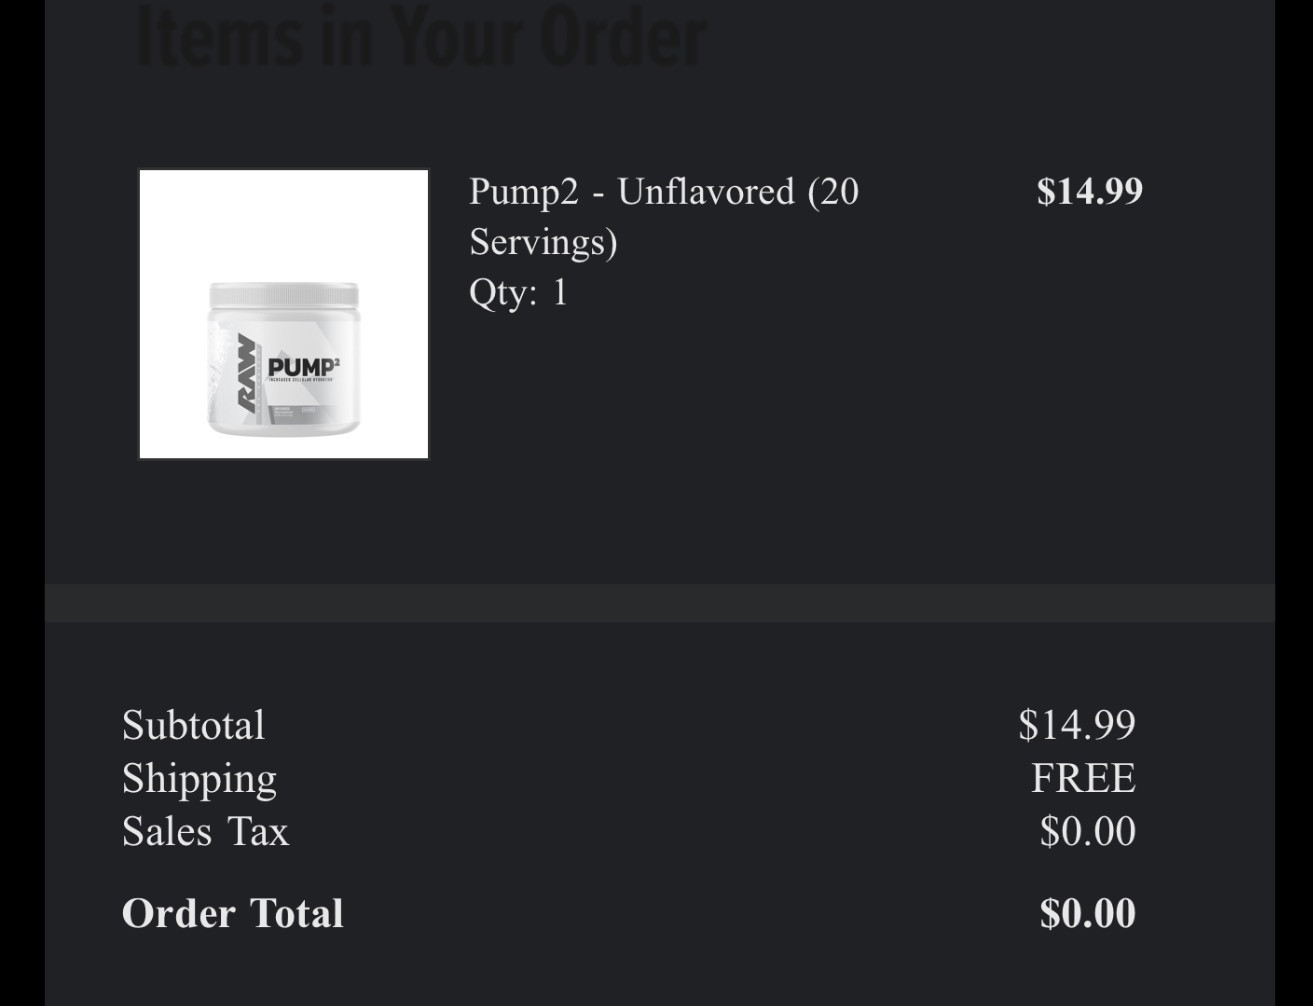
Task: Select the Qty: 1 text
Action: (x=518, y=292)
